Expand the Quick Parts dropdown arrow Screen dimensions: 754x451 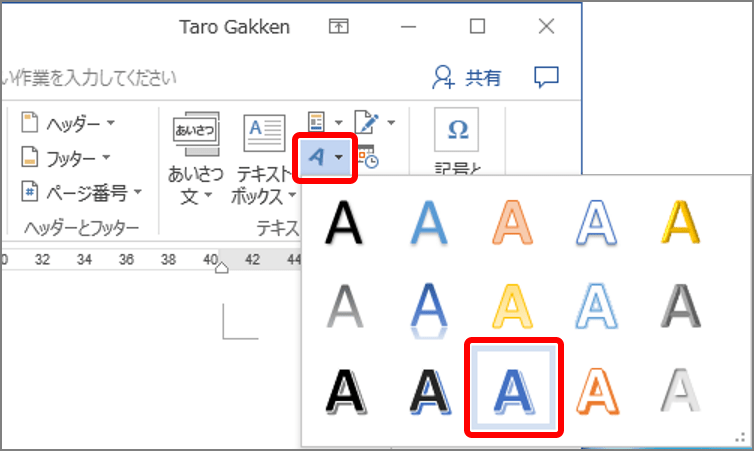point(339,123)
